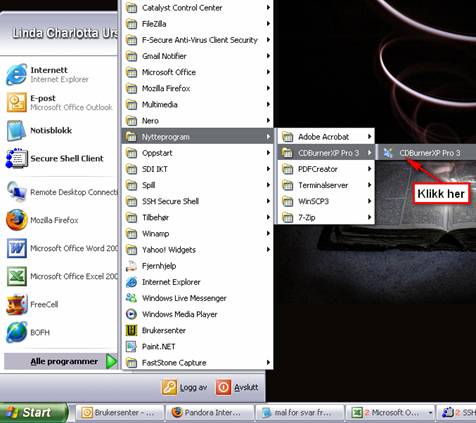The image size is (476, 423).
Task: Click the Avslutt shutdown button
Action: click(x=237, y=387)
